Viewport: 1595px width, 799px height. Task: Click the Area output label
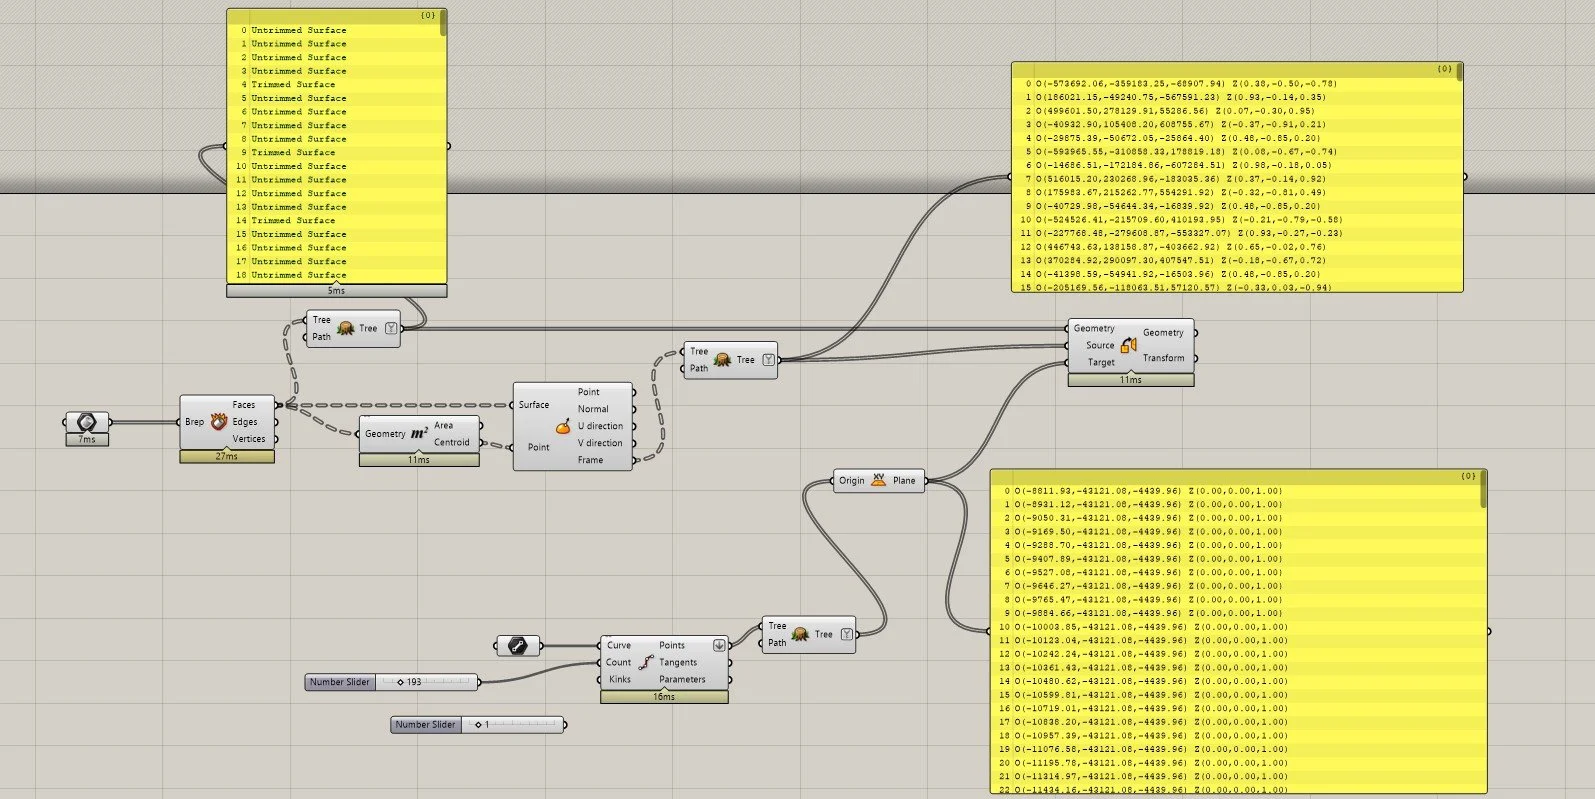(x=443, y=425)
